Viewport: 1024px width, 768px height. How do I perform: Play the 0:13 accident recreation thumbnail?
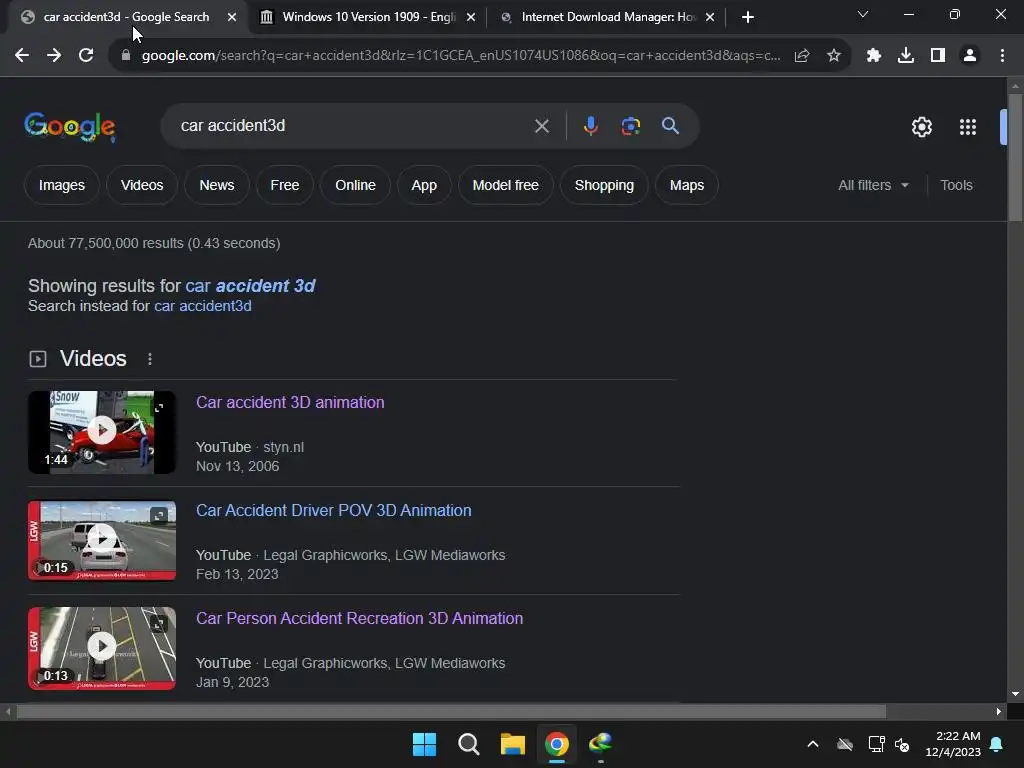pyautogui.click(x=102, y=648)
